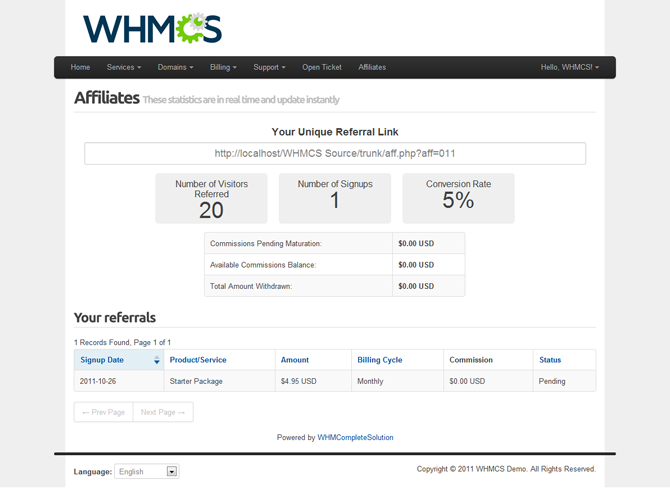The width and height of the screenshot is (670, 488).
Task: Sort referrals by Billing Cycle
Action: [x=380, y=360]
